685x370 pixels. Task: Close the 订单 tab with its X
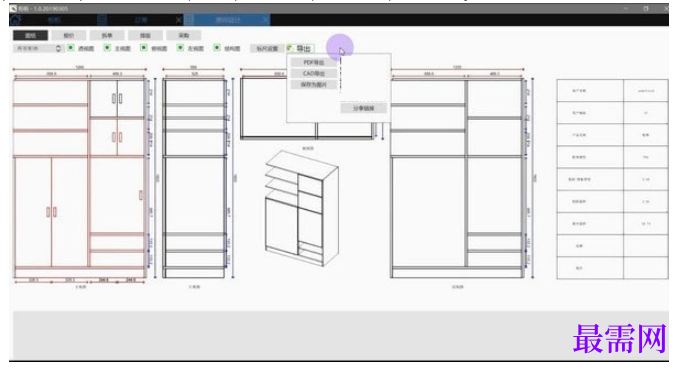point(178,20)
